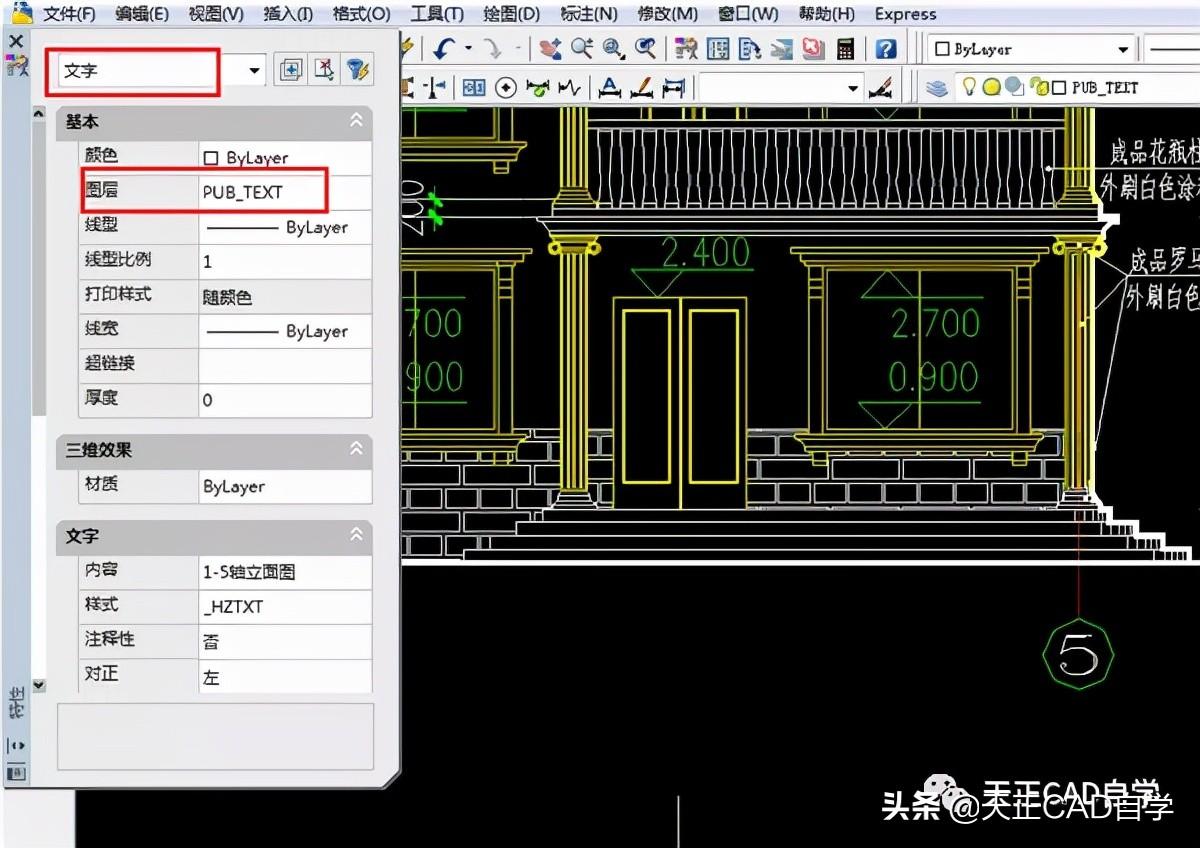This screenshot has height=848, width=1200.
Task: Toggle the PICKADD value button
Action: (x=290, y=69)
